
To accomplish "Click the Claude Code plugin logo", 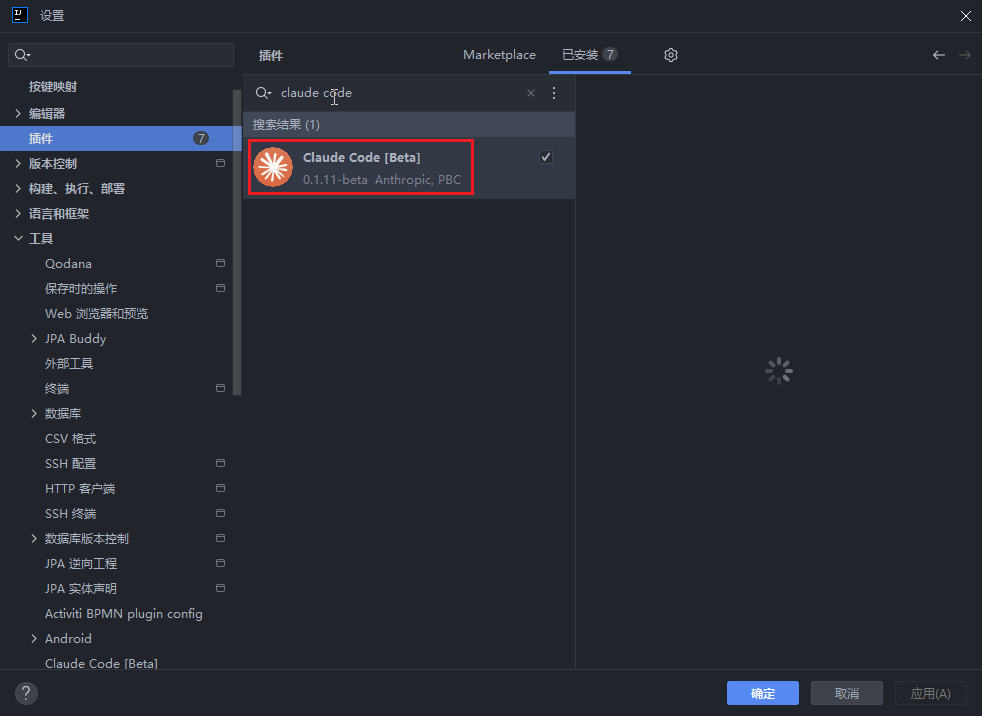I will 273,167.
